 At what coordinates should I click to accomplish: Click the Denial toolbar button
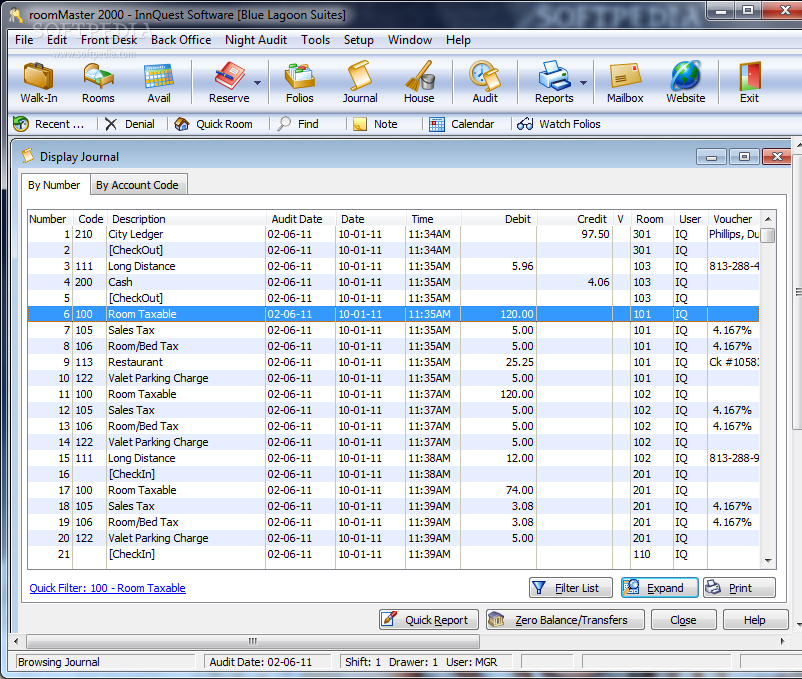[130, 124]
